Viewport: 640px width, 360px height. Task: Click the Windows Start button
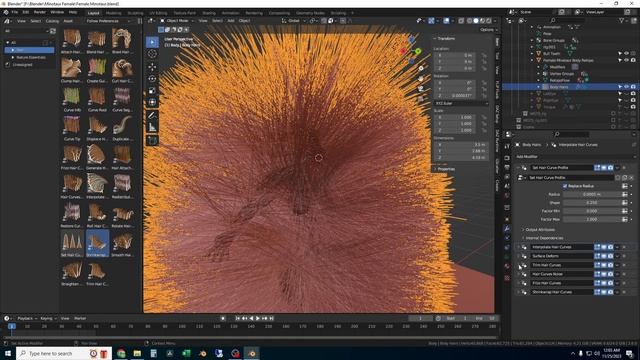pos(8,353)
